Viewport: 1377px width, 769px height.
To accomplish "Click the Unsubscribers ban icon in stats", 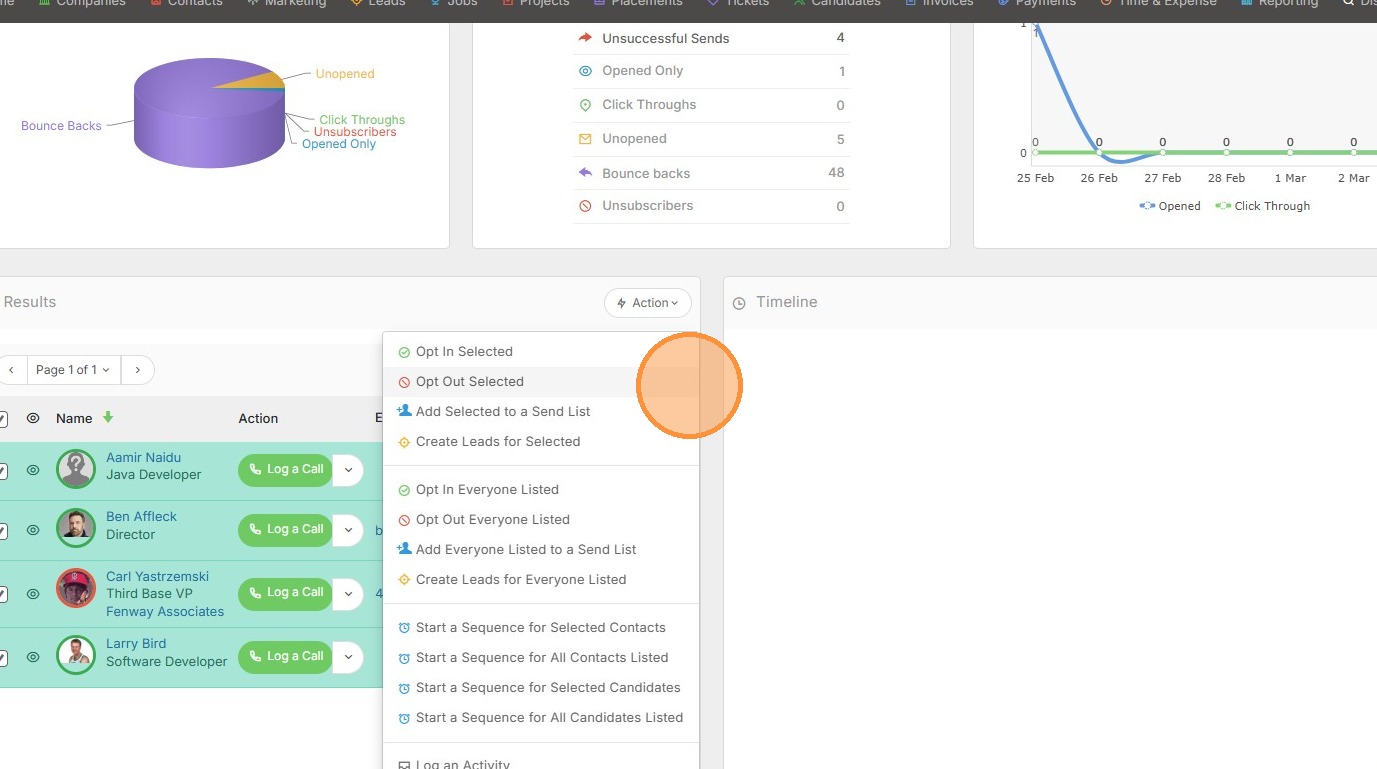I will [x=585, y=206].
